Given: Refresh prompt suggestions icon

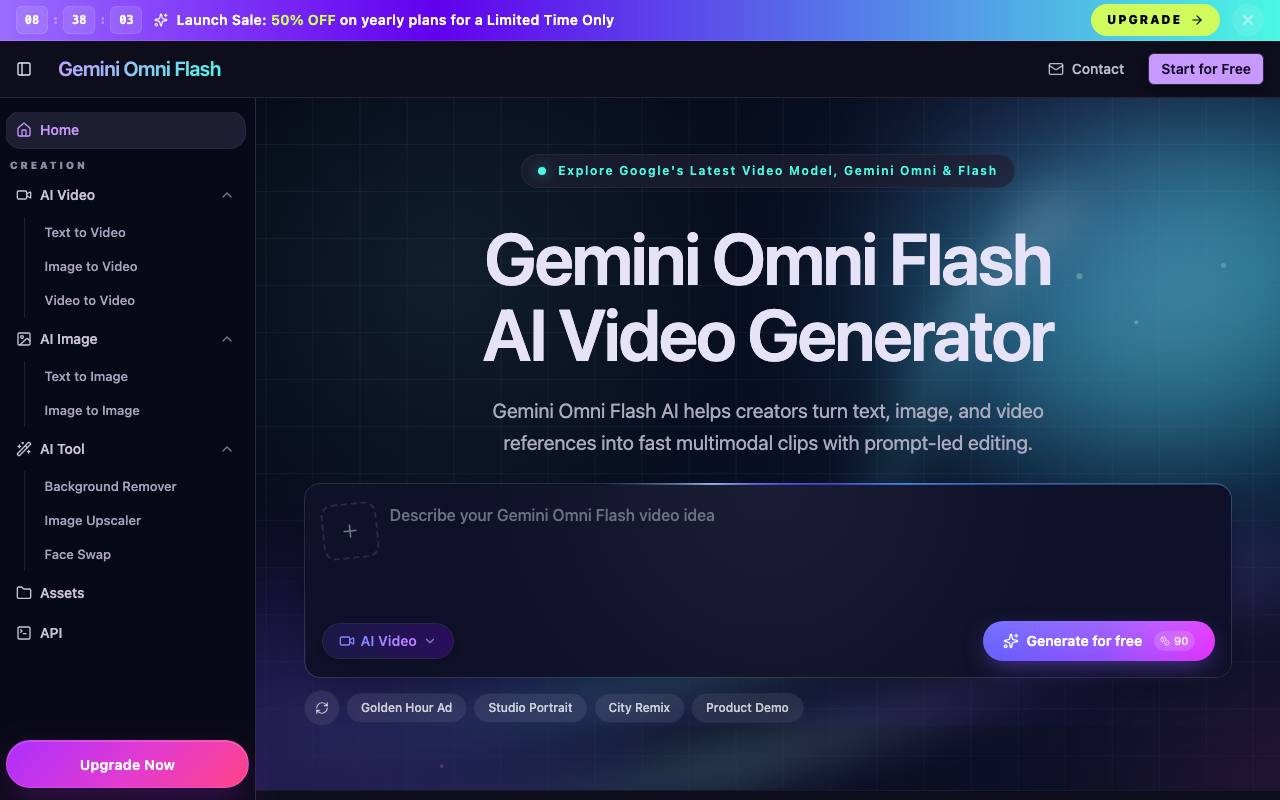Looking at the screenshot, I should pos(322,708).
